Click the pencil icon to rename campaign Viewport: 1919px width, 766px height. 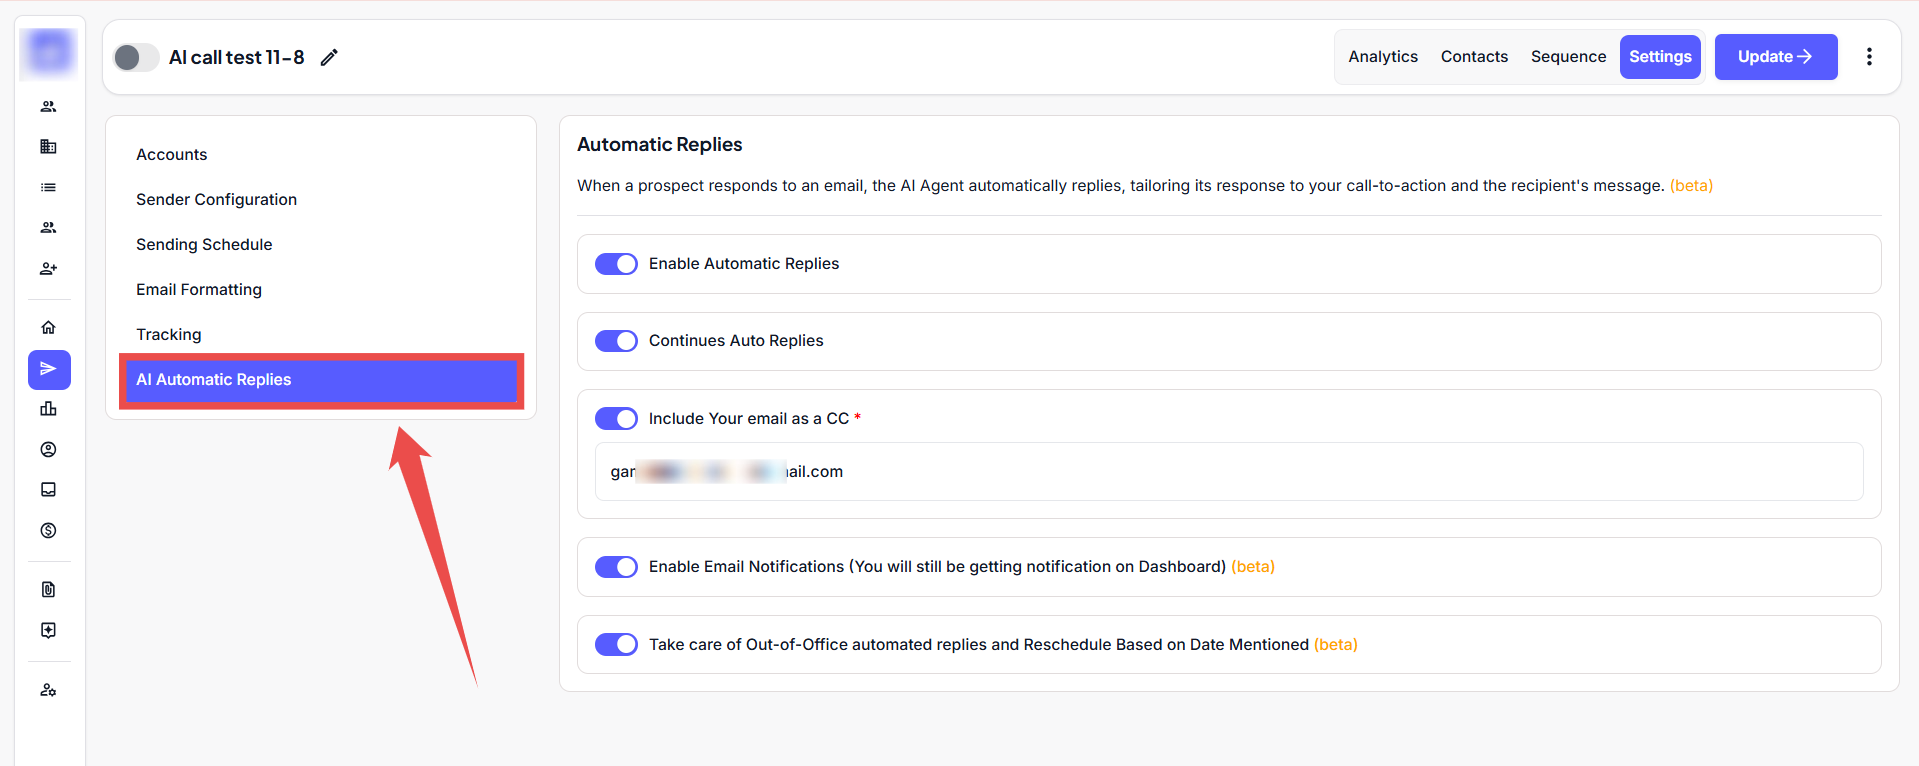pyautogui.click(x=329, y=58)
